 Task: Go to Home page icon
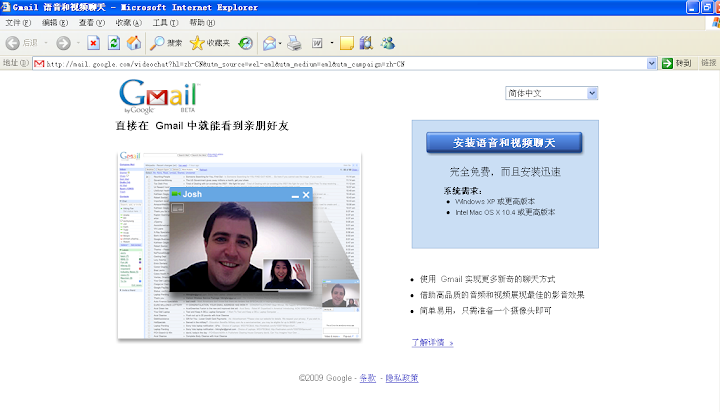click(134, 43)
